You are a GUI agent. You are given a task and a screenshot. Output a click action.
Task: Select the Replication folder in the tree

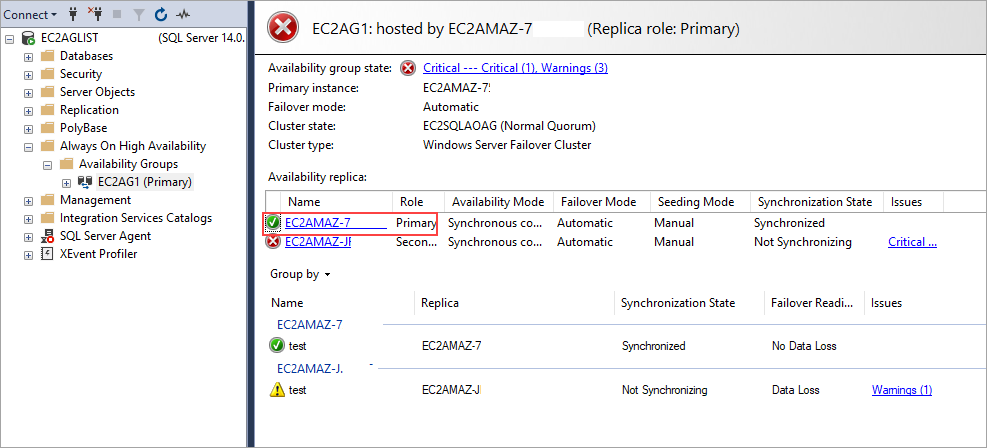coord(89,110)
